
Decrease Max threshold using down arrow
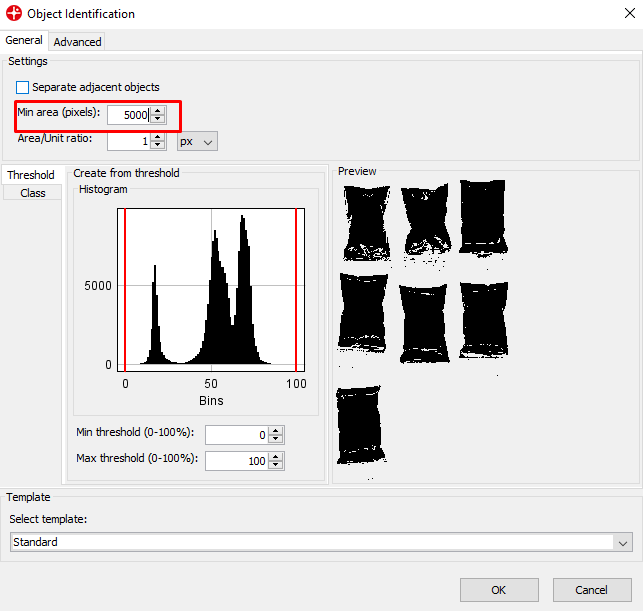[277, 465]
